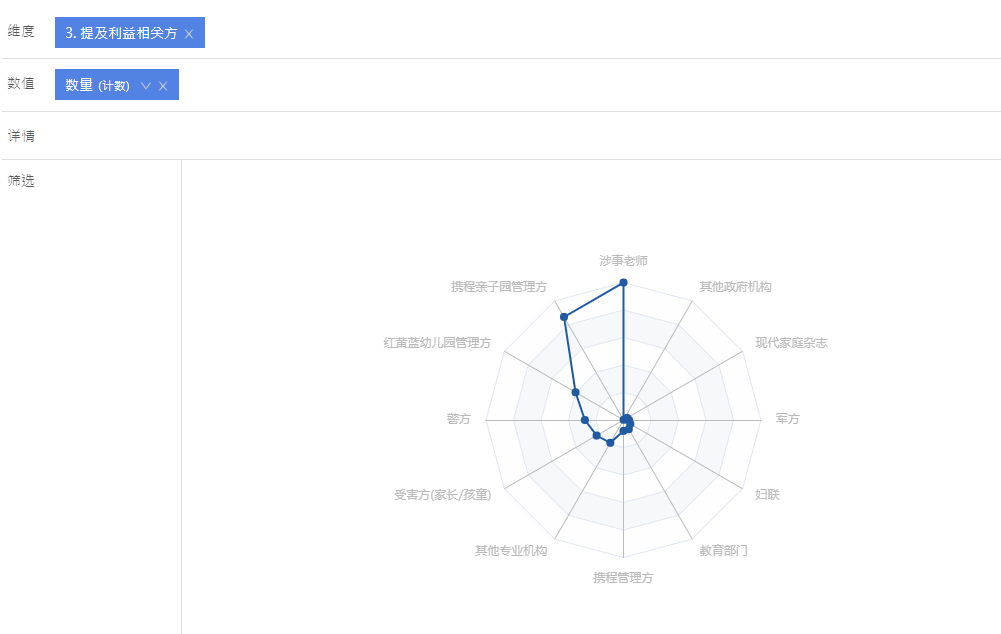Click the empty 详情 field row

(500, 136)
